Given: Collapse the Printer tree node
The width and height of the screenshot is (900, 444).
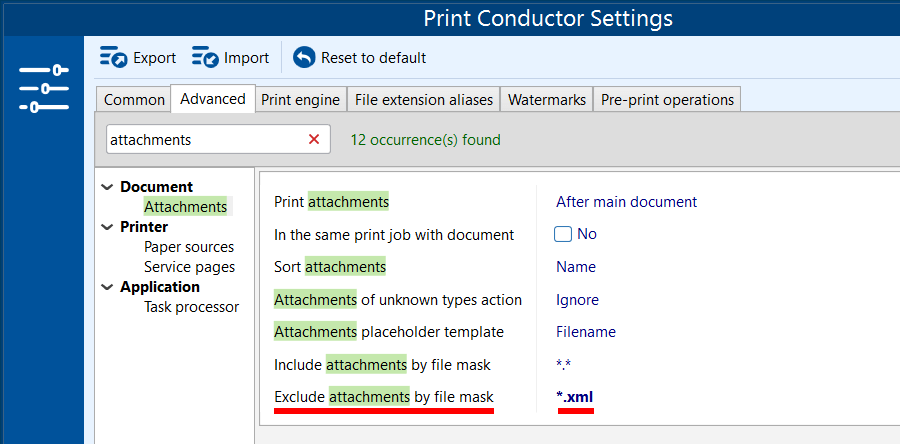Looking at the screenshot, I should [109, 227].
